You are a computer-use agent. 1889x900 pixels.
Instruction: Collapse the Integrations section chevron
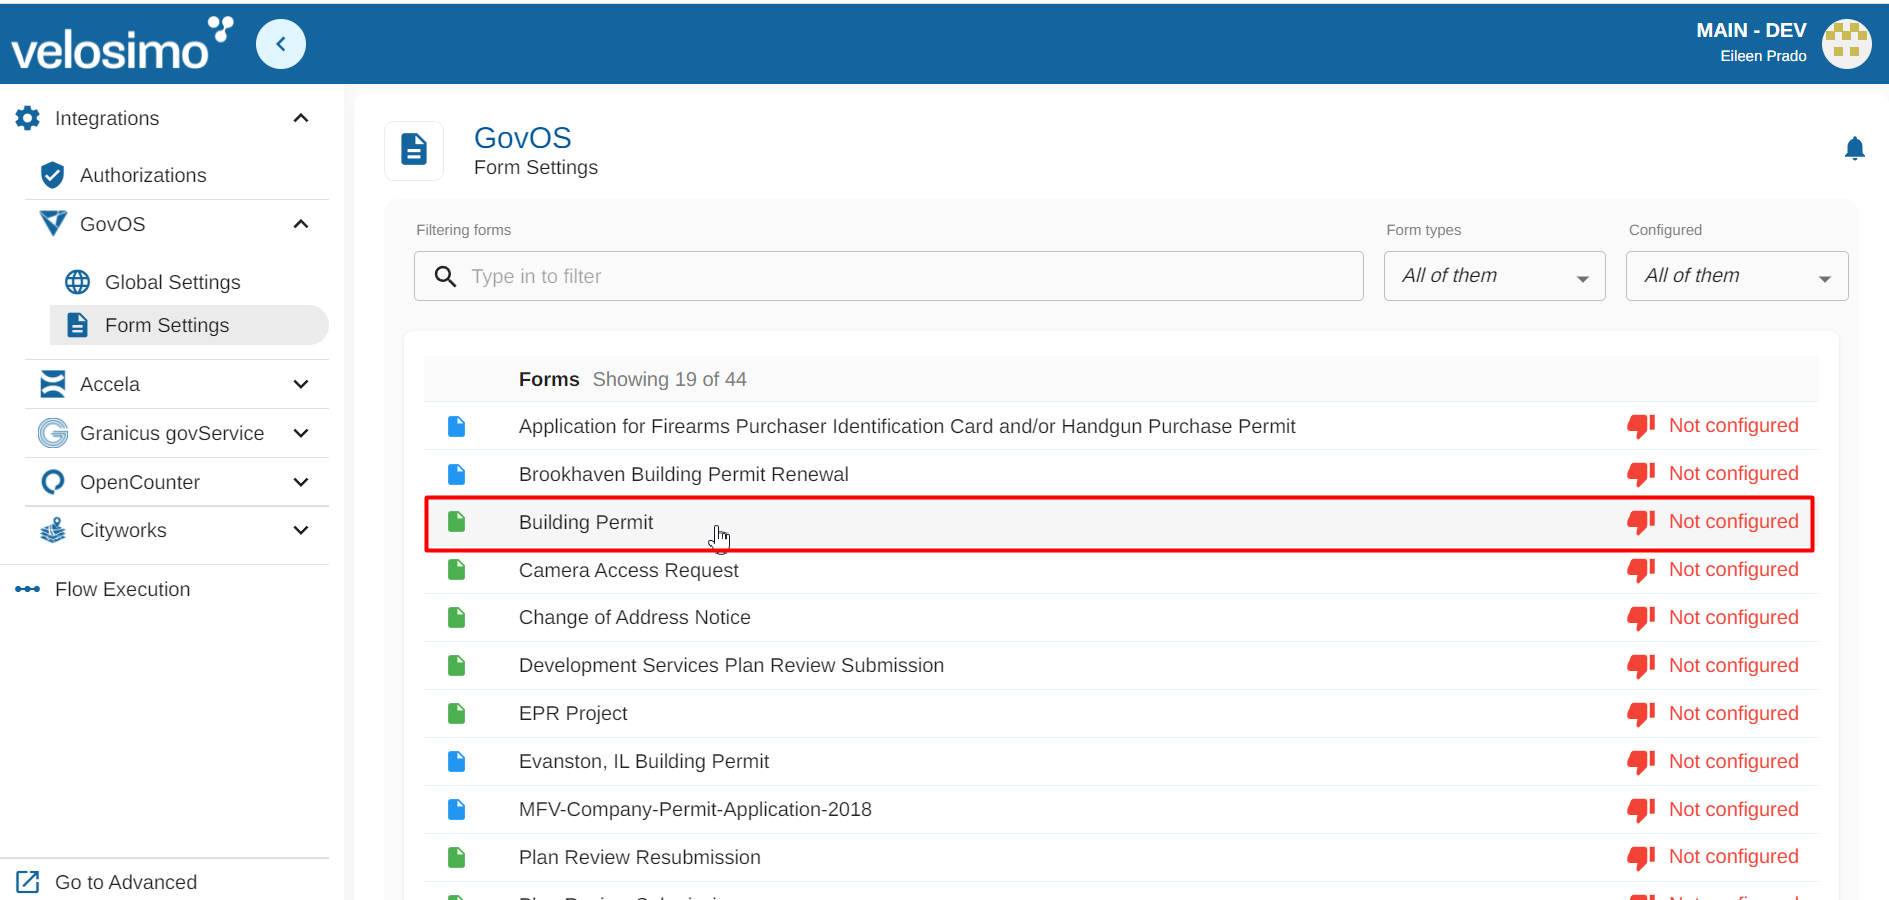pos(301,118)
